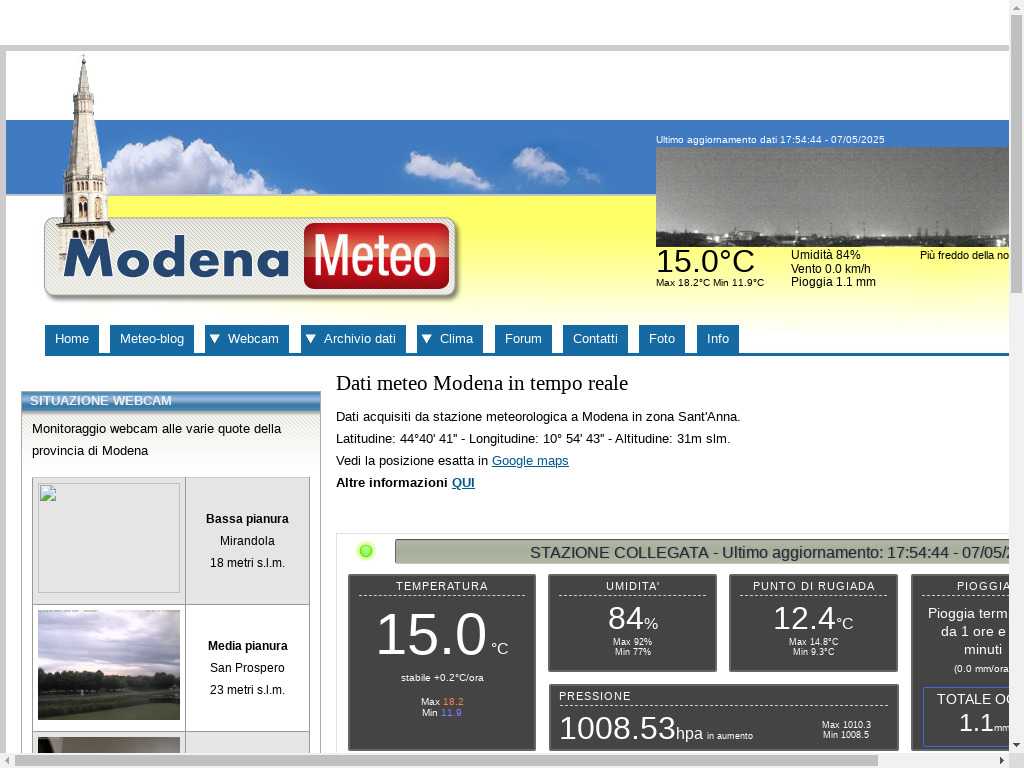This screenshot has width=1024, height=768.
Task: Click the 84% humidity value in the panel
Action: point(632,618)
